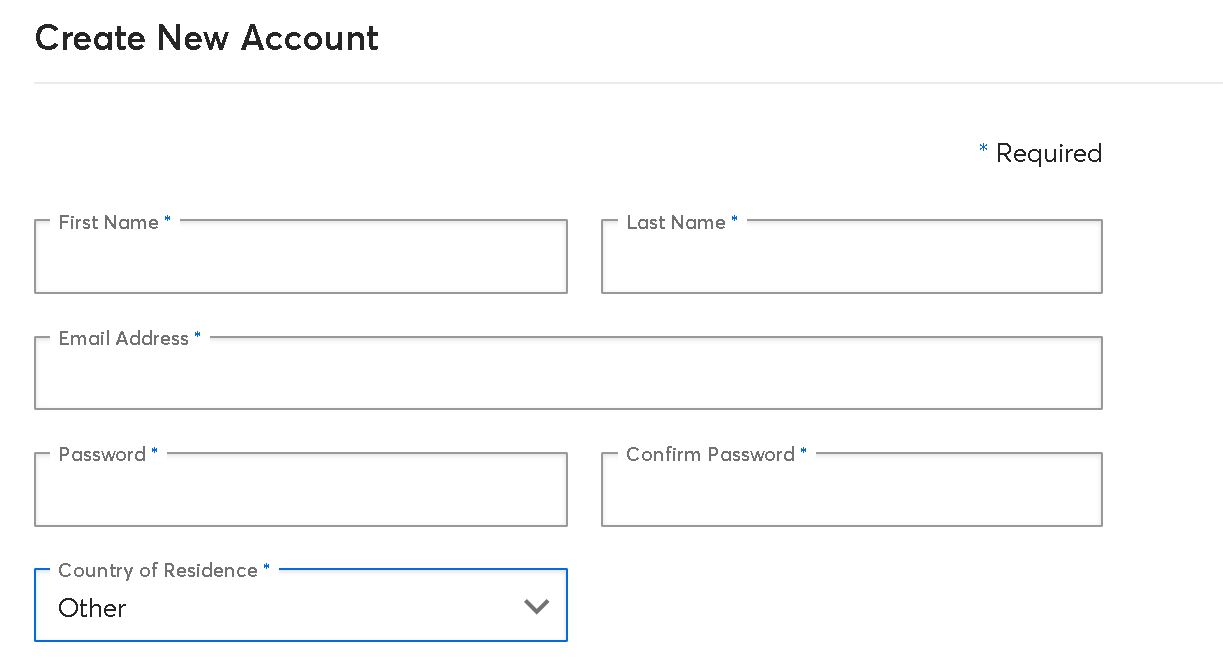The image size is (1223, 659).
Task: Open the Country of Residence dropdown
Action: 300,606
